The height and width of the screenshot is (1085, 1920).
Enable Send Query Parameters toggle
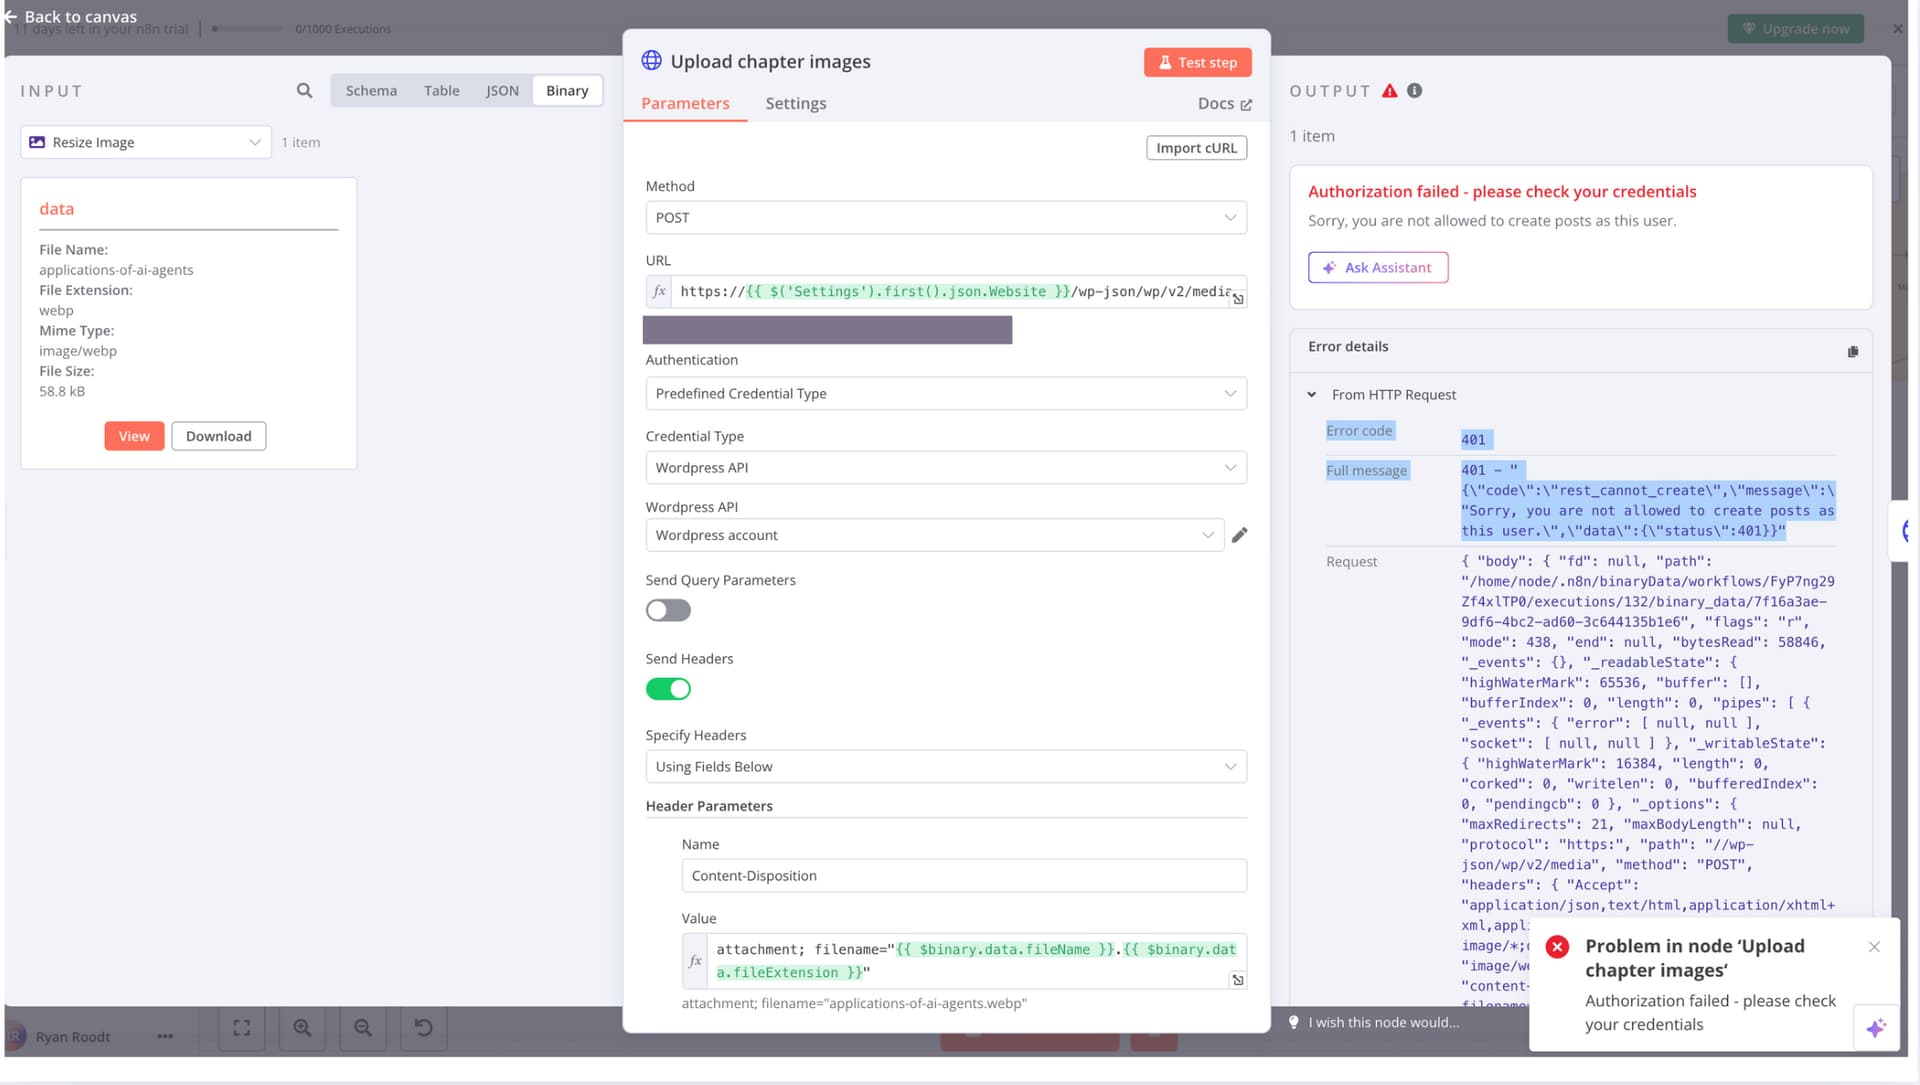(x=668, y=610)
